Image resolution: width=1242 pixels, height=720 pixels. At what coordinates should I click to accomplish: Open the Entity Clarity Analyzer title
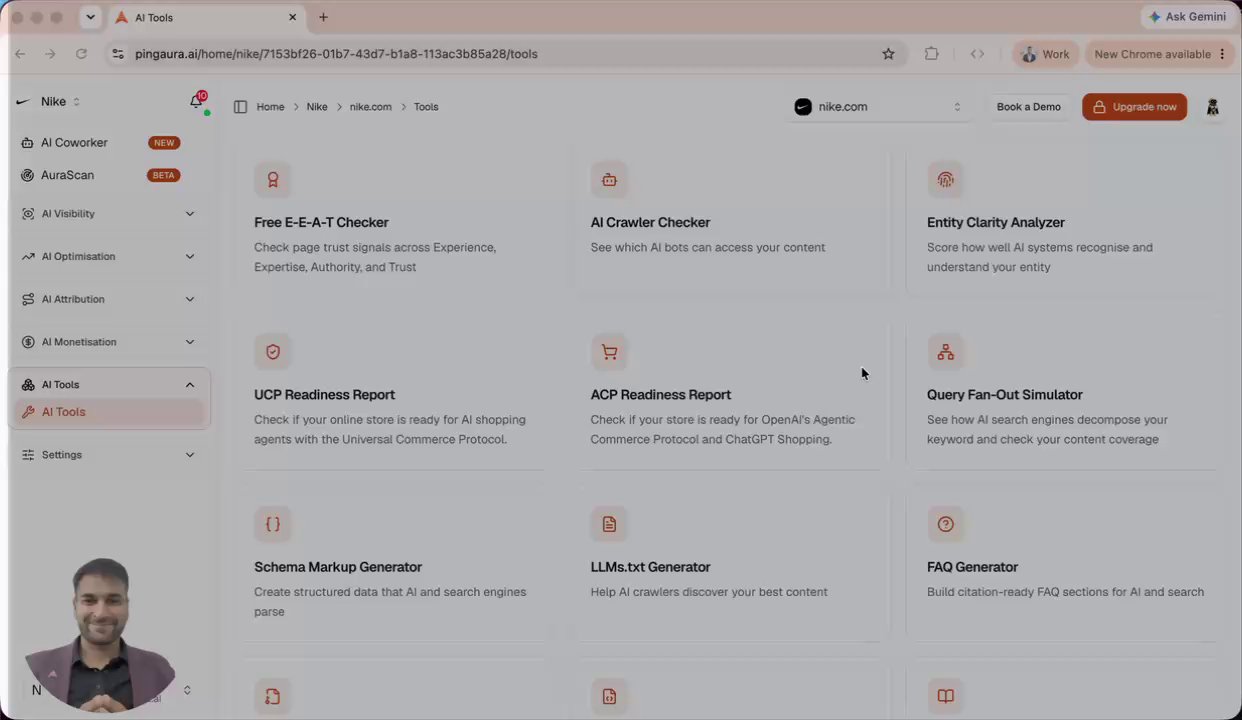click(995, 222)
